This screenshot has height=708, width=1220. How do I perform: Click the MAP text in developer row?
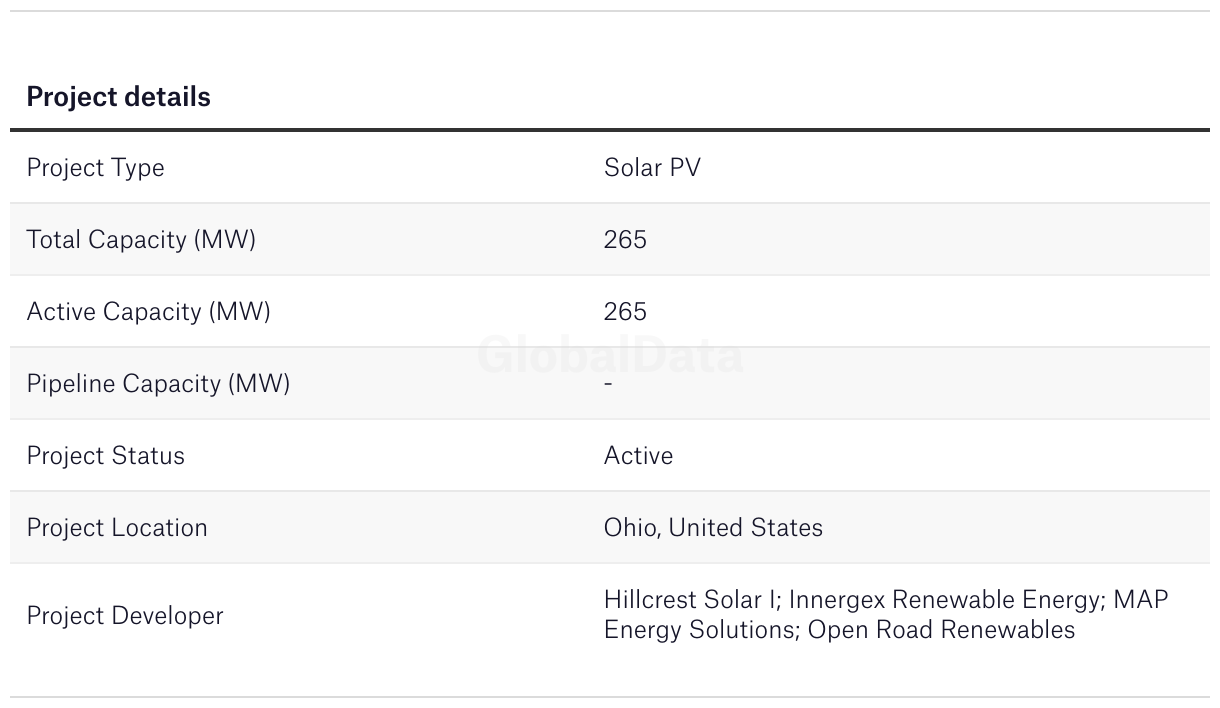click(1140, 600)
